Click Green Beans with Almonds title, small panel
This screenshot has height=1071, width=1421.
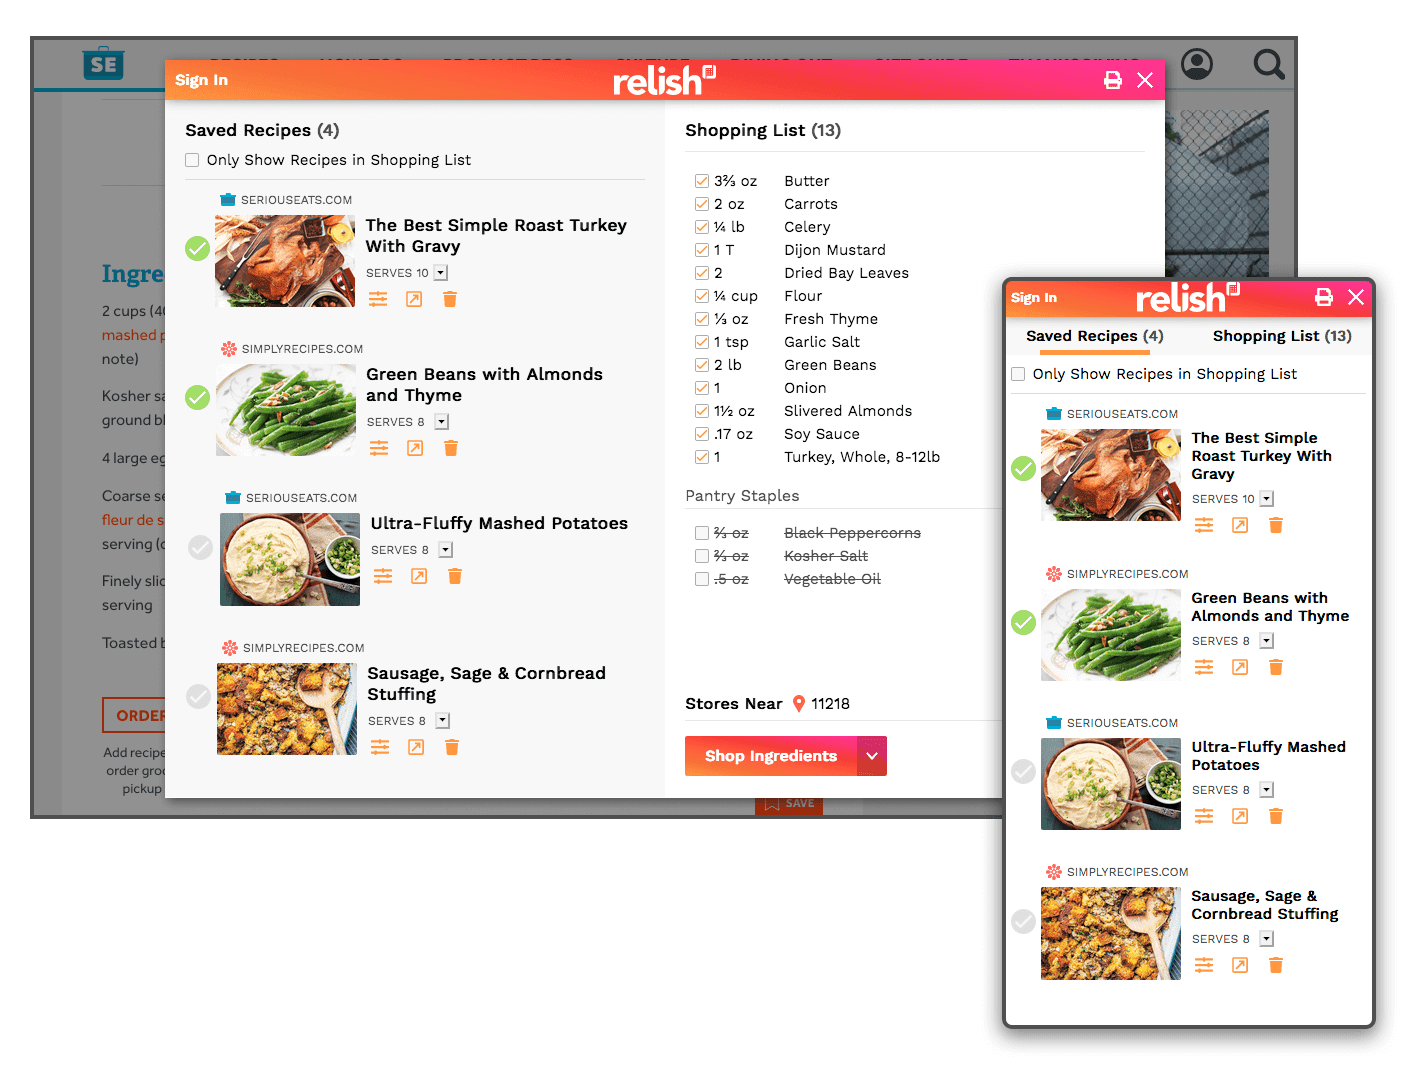[1270, 607]
